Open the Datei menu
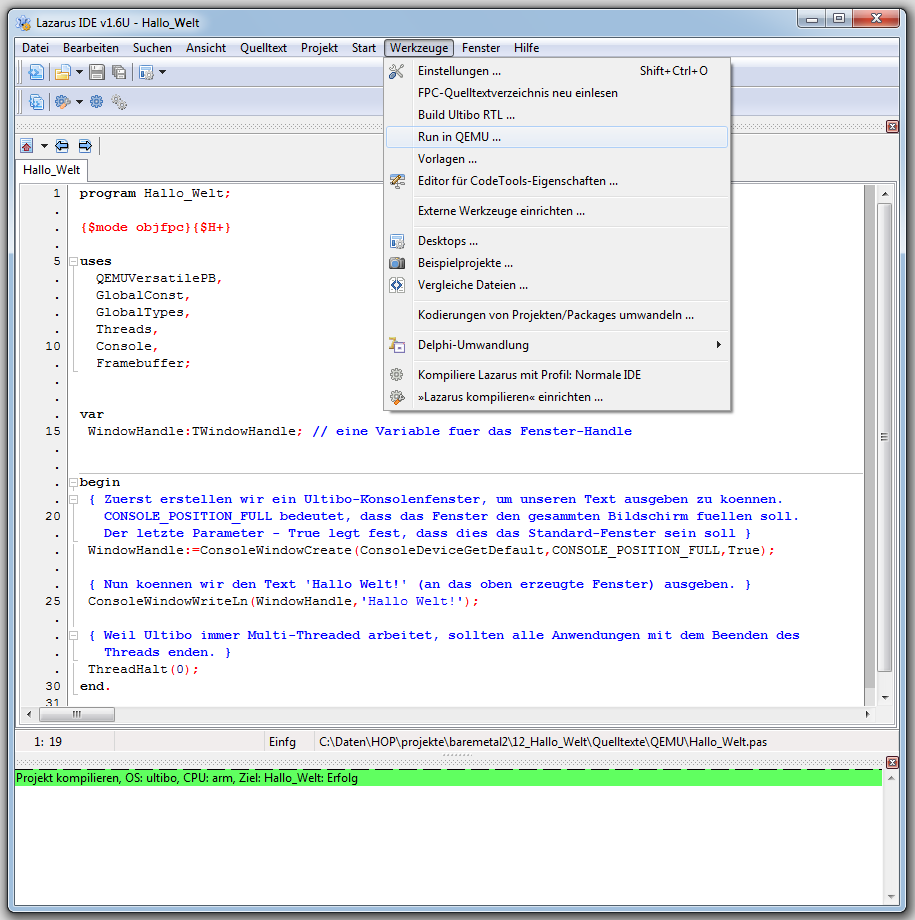This screenshot has width=915, height=920. (x=35, y=48)
